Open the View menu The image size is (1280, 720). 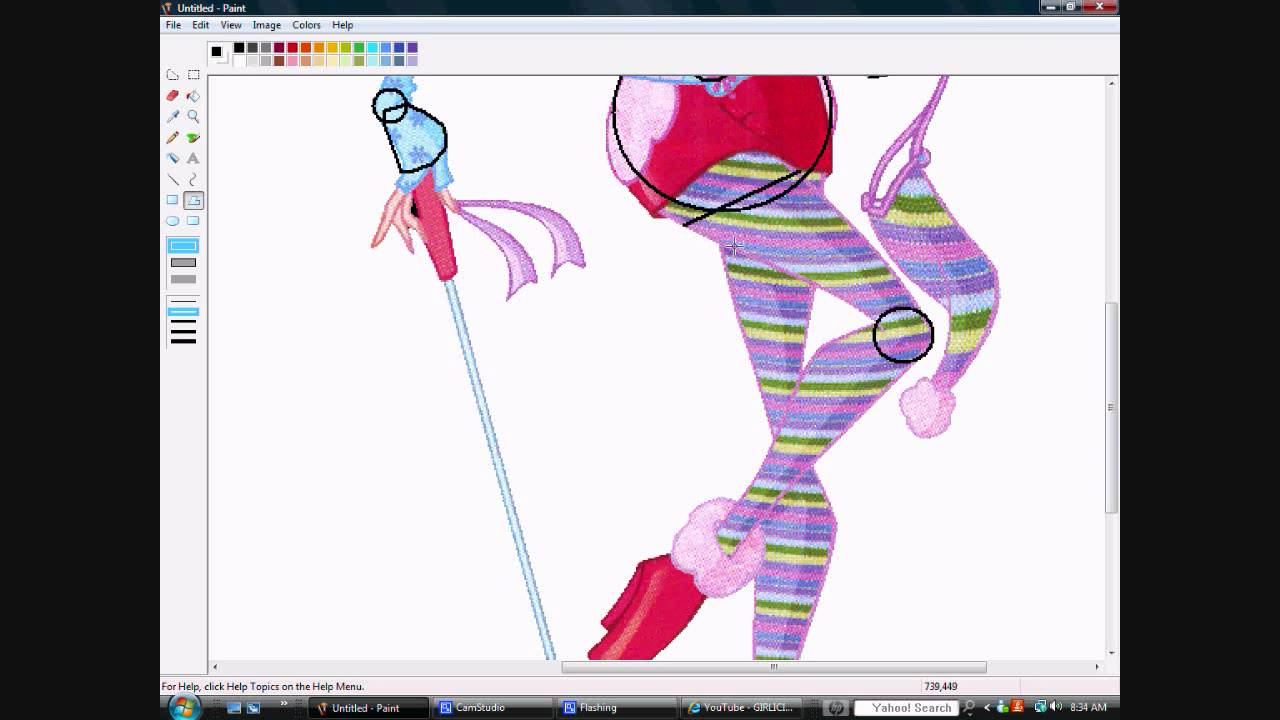tap(231, 25)
